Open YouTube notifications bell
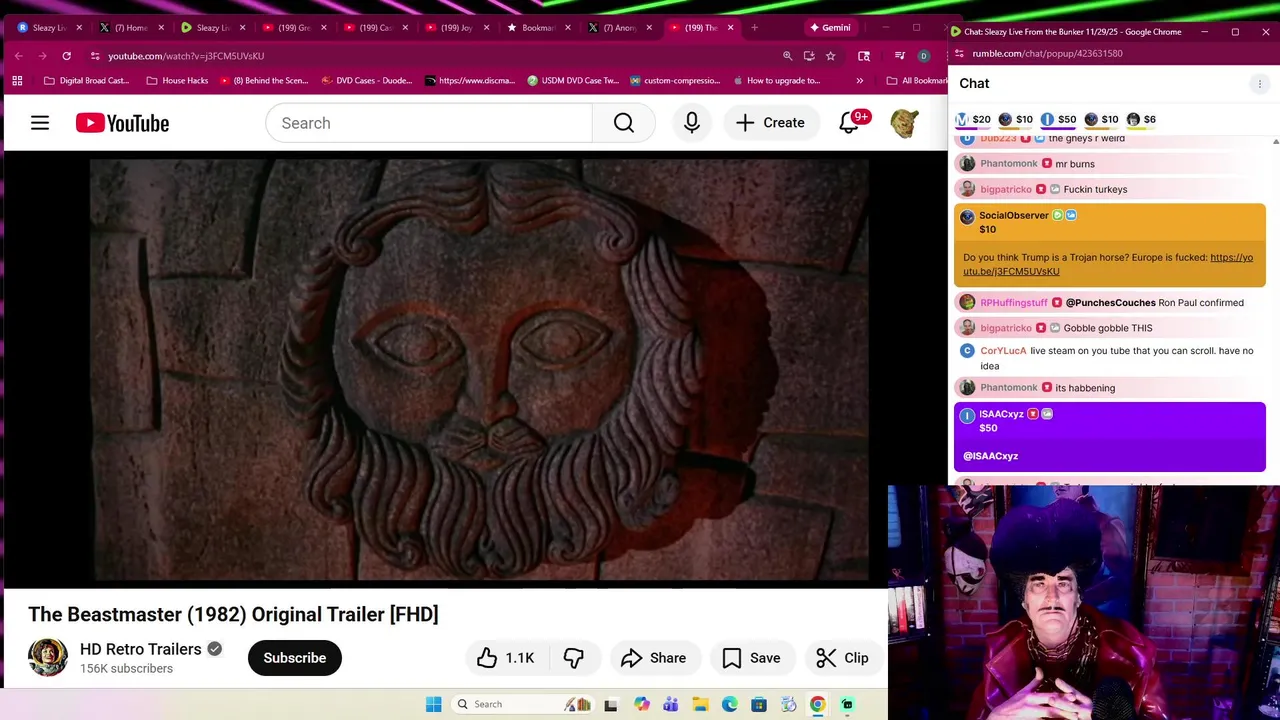The height and width of the screenshot is (720, 1280). 849,123
